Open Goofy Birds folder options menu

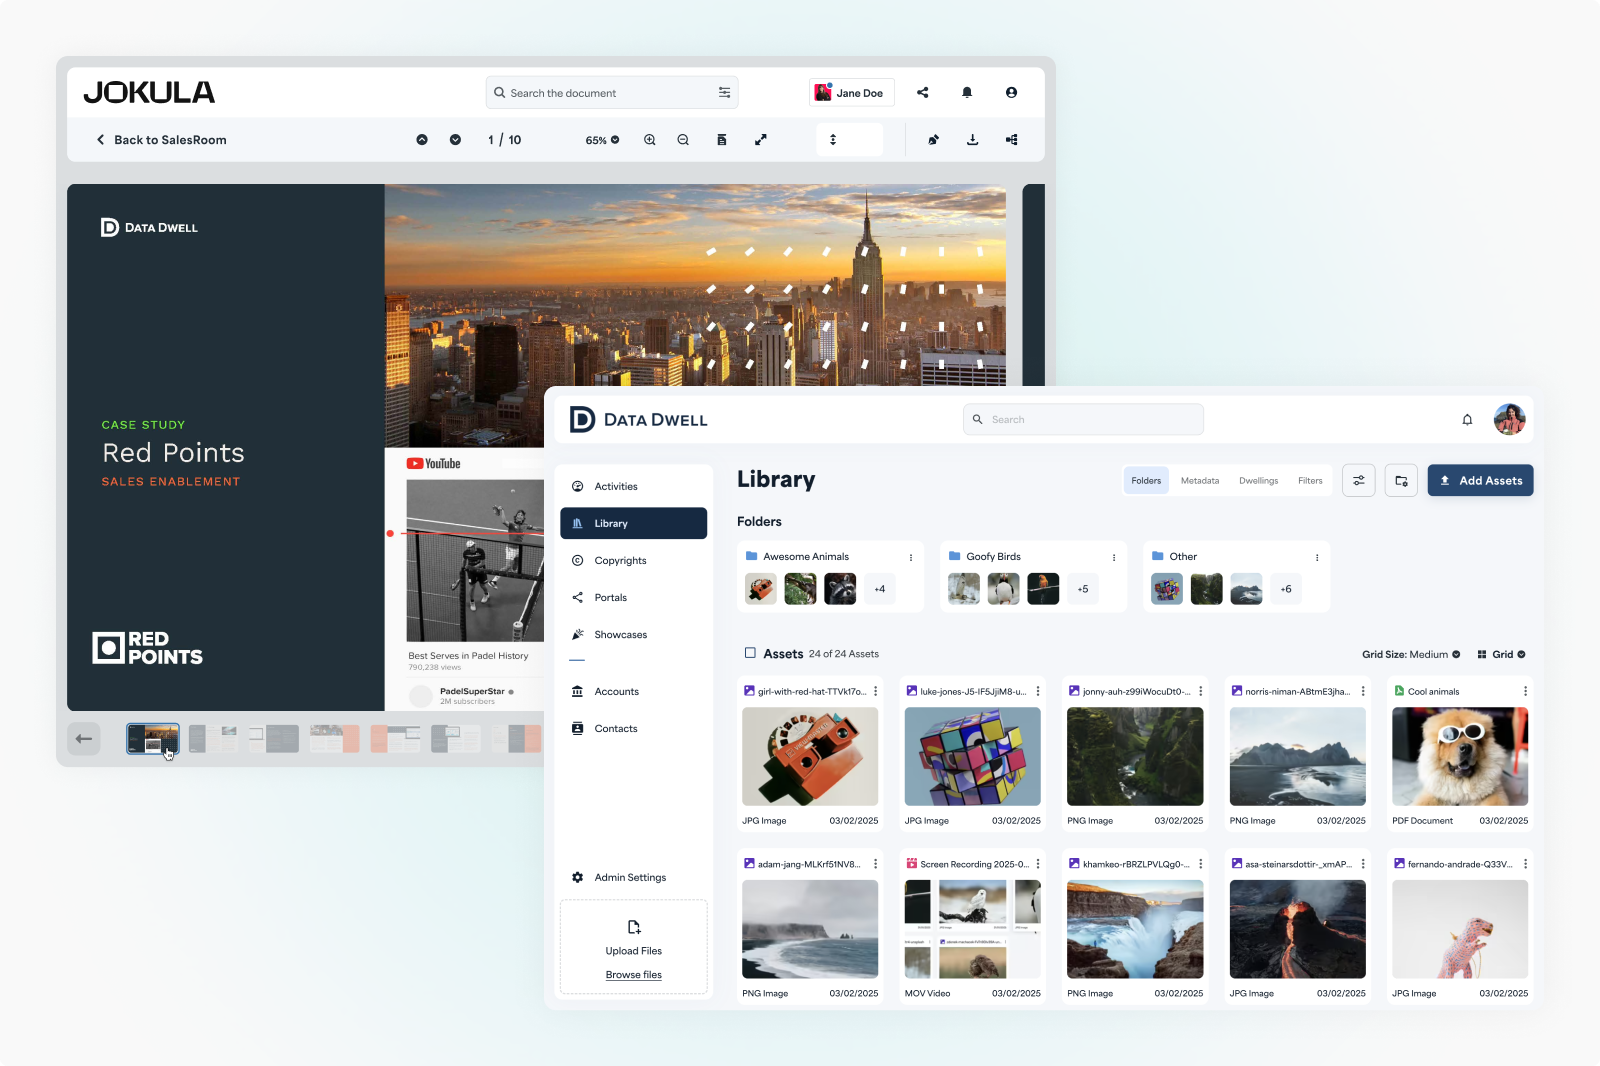click(x=1114, y=558)
